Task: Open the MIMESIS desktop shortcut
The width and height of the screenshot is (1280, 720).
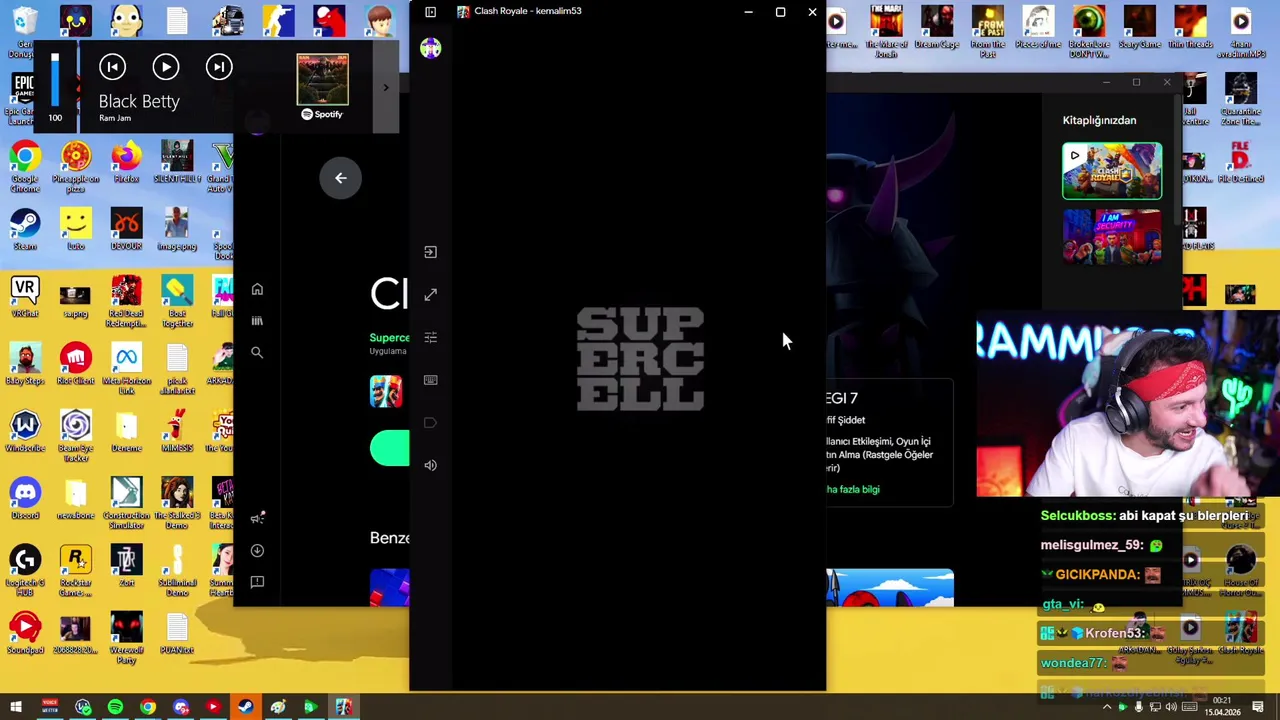Action: point(177,431)
